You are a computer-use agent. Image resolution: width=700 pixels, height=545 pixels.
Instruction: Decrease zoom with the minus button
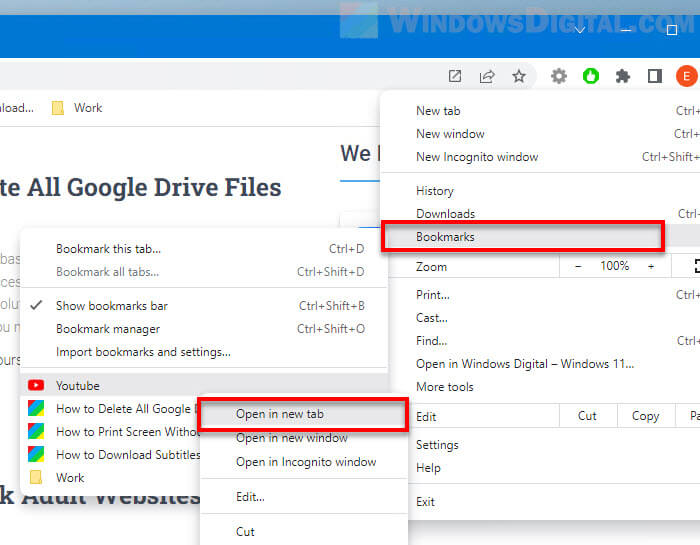click(x=578, y=267)
